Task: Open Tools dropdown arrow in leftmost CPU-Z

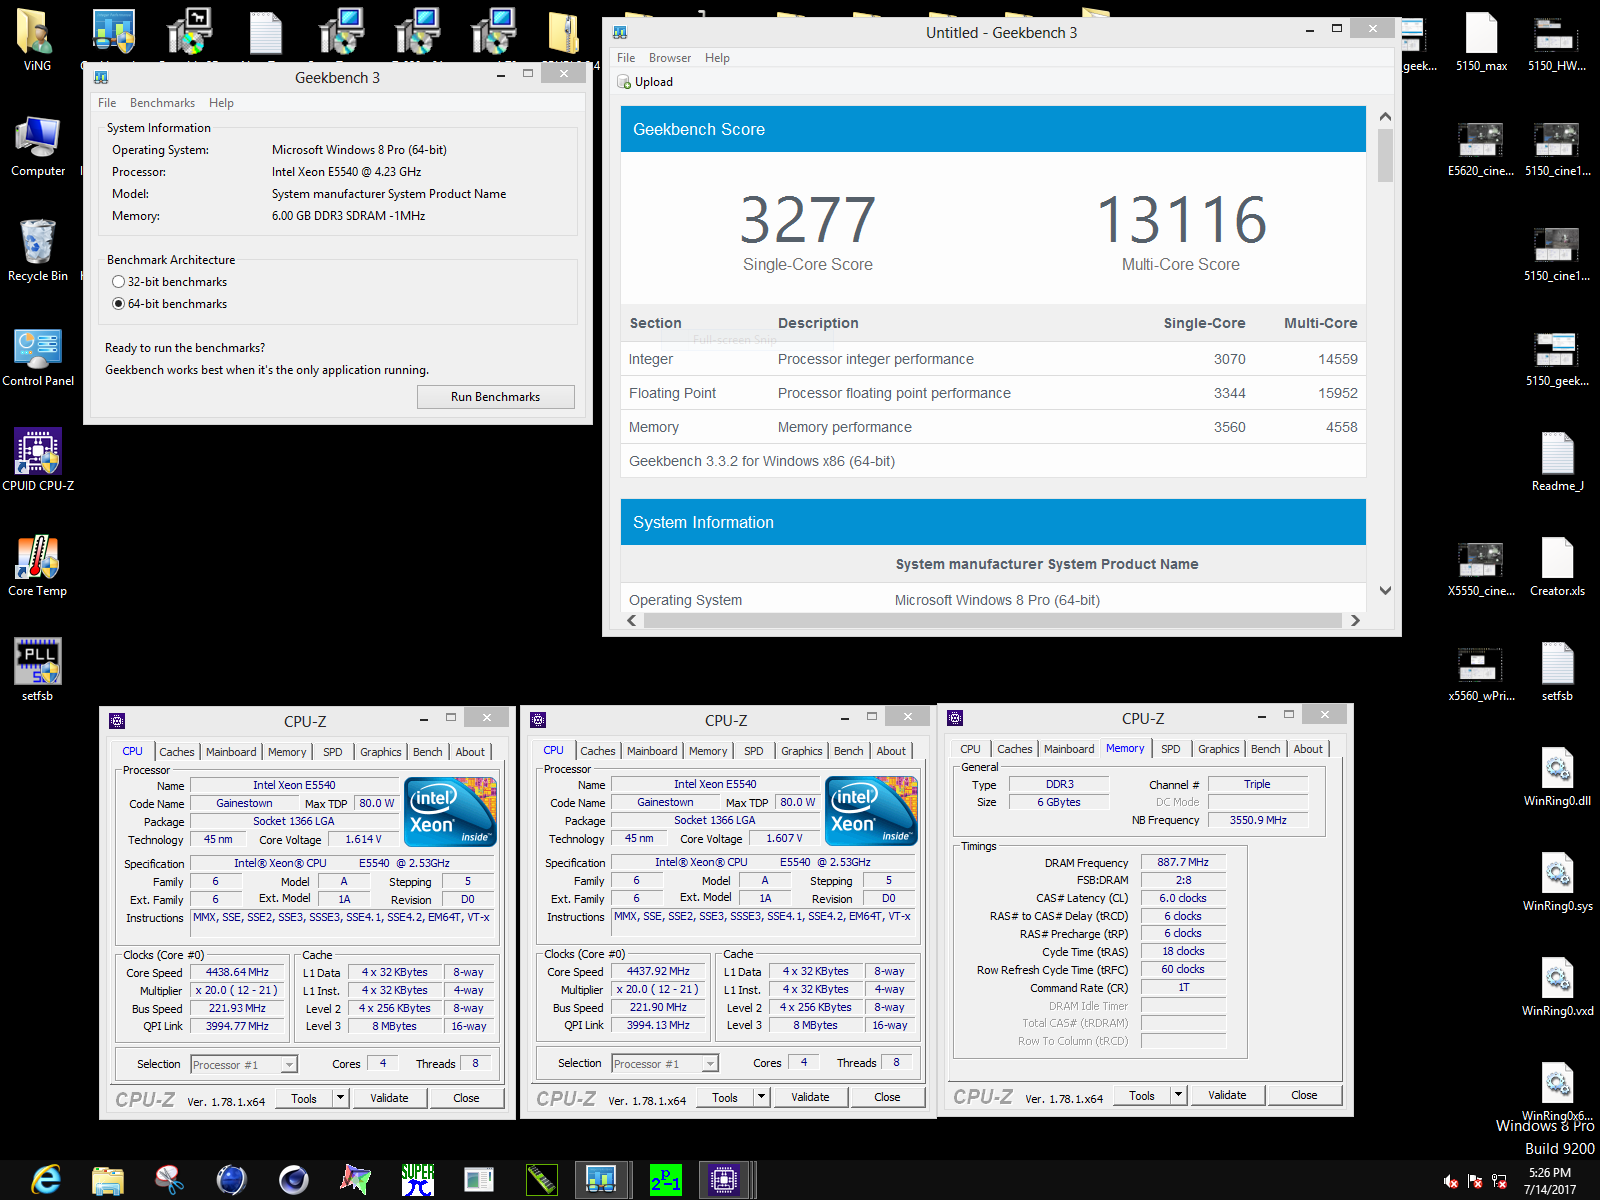Action: [x=340, y=1098]
